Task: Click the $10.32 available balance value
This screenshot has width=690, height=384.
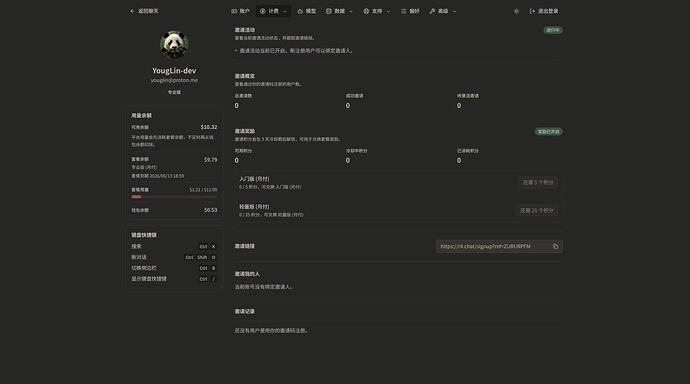Action: [209, 127]
